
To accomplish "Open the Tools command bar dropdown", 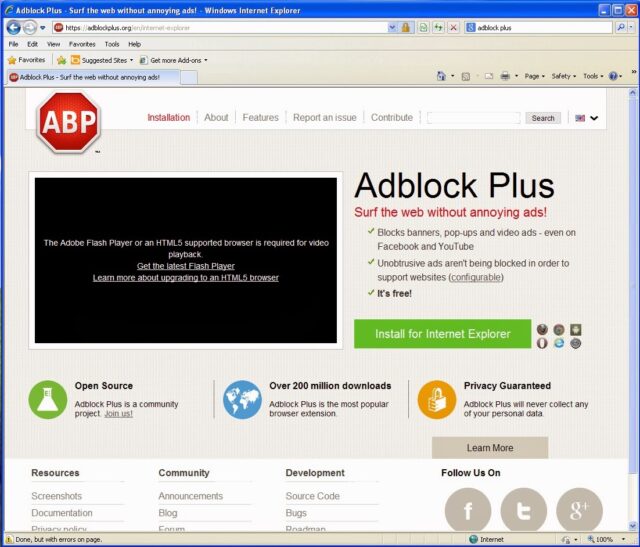I will [593, 76].
